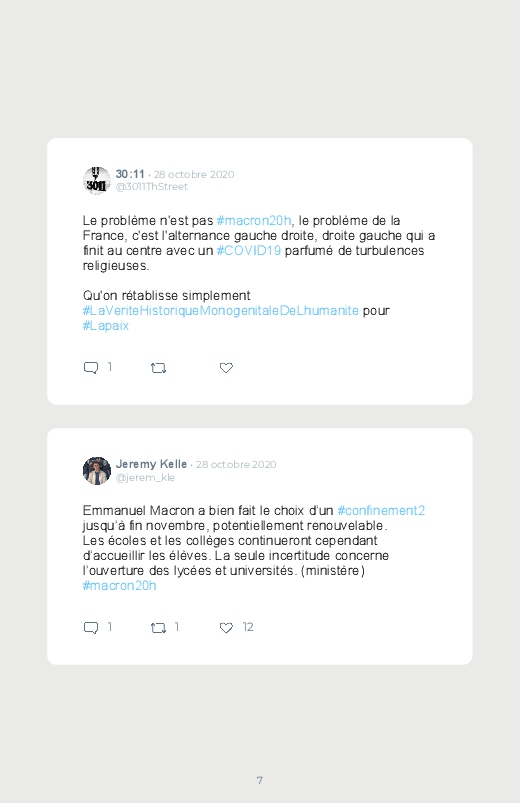Click #macron20h at the end of Jeremy's tweet
520x803 pixels.
pos(119,585)
